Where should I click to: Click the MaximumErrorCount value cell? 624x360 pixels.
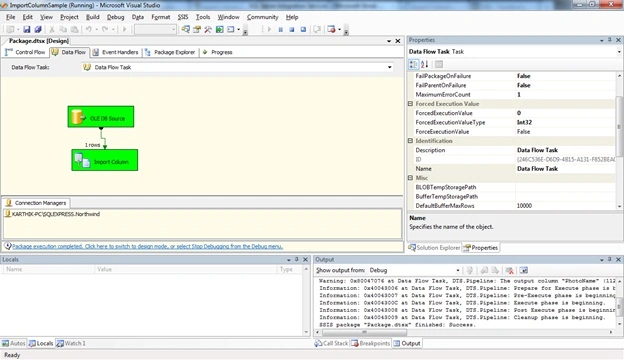[x=565, y=95]
